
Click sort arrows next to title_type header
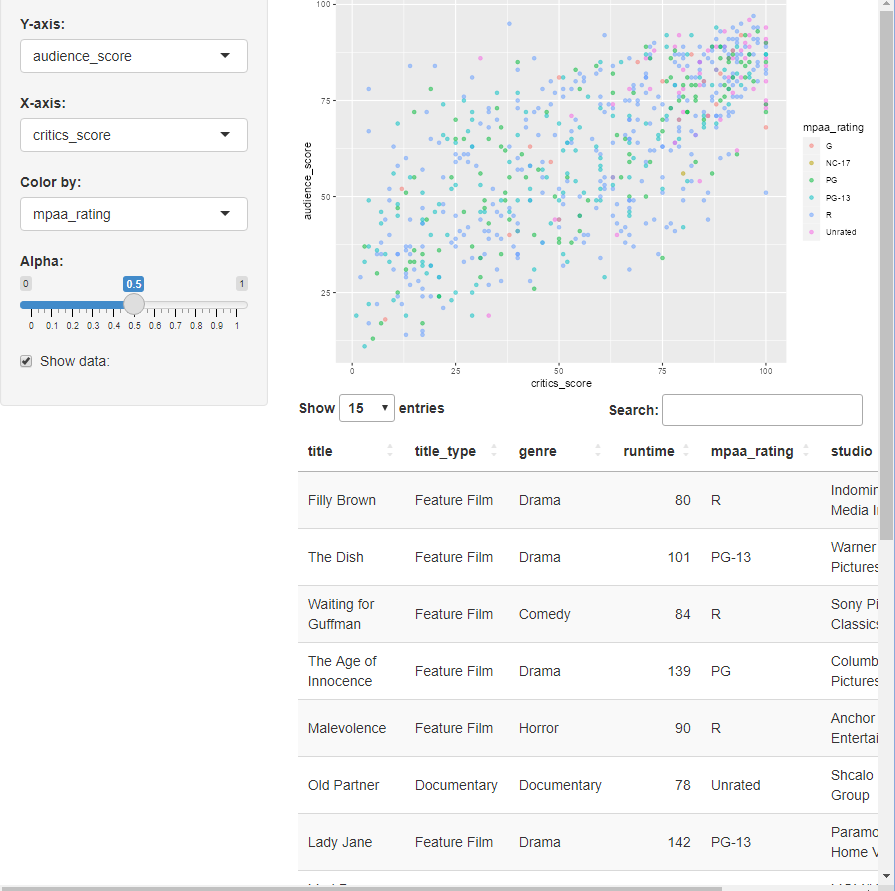tap(494, 451)
